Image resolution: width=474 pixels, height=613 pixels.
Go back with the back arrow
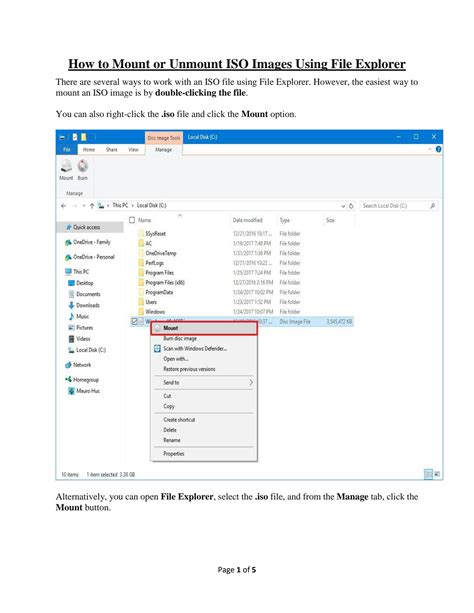pyautogui.click(x=63, y=206)
